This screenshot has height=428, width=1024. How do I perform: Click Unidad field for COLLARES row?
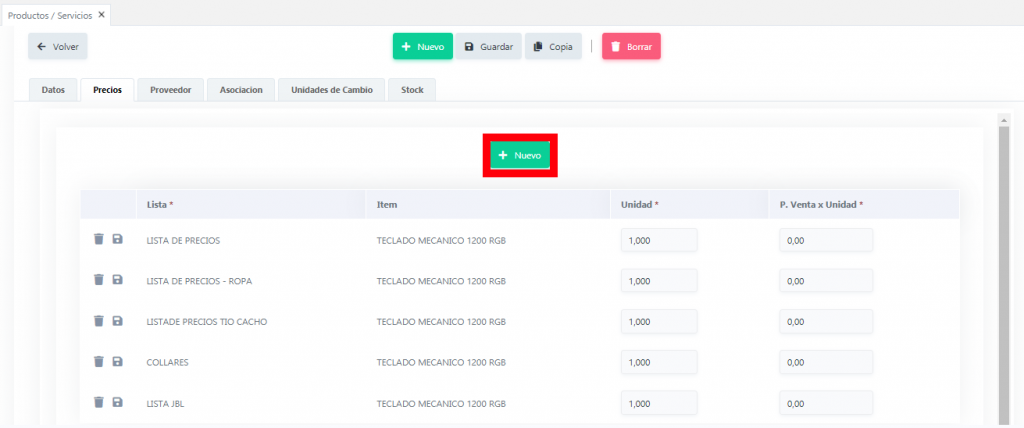click(x=658, y=362)
